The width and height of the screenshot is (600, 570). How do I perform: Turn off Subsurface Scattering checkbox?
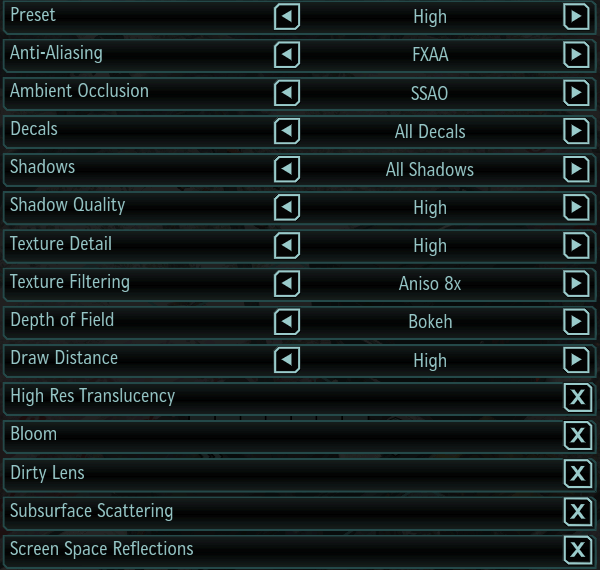pyautogui.click(x=577, y=512)
